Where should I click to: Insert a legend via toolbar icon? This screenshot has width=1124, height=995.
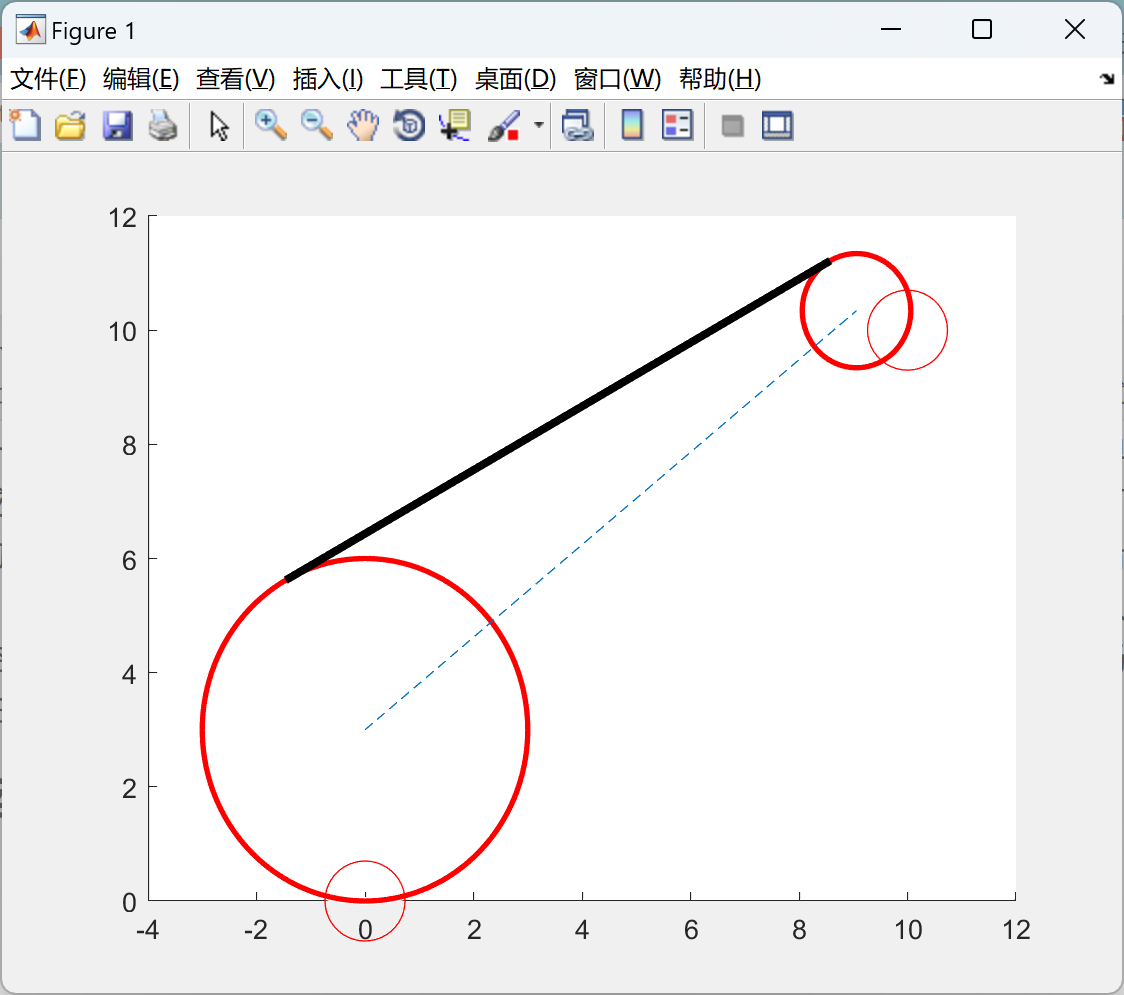(x=677, y=125)
